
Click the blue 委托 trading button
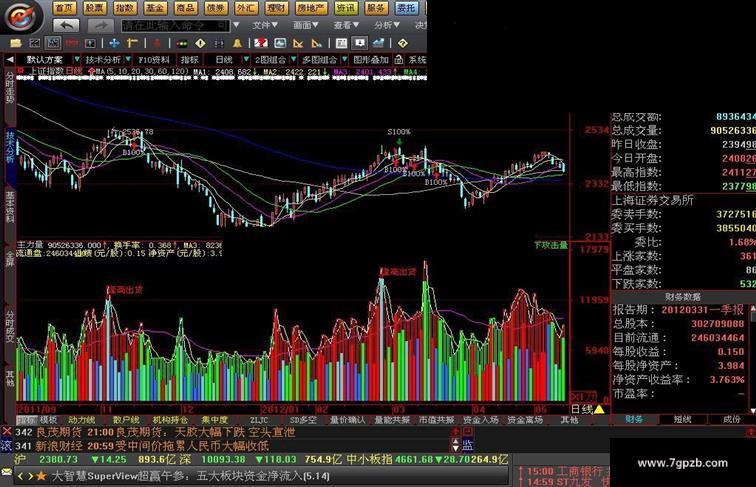coord(406,8)
